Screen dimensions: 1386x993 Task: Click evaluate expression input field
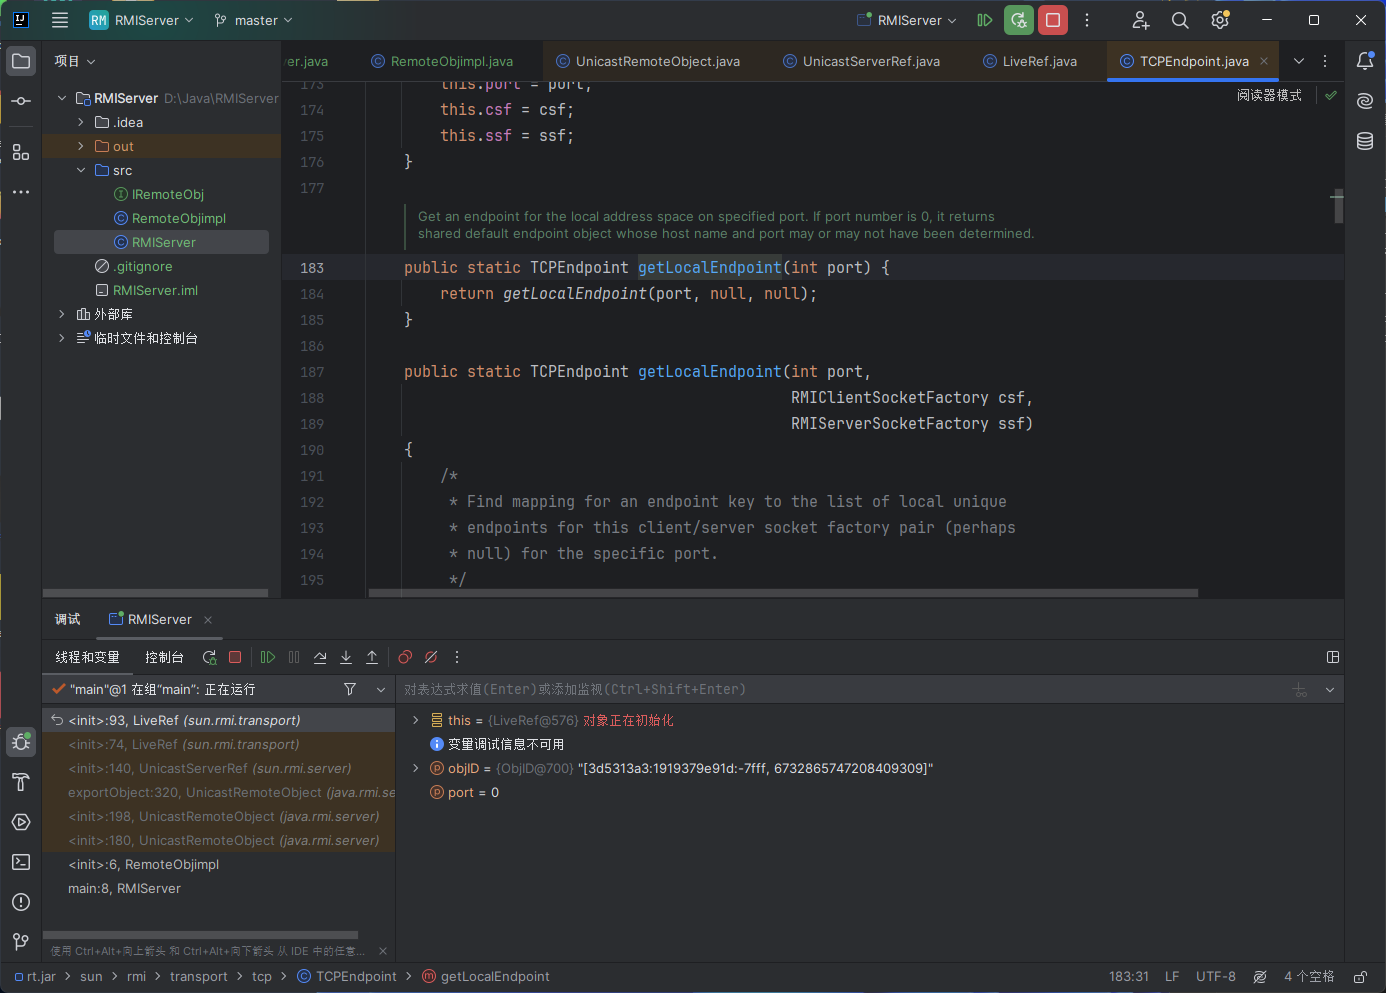pyautogui.click(x=840, y=689)
